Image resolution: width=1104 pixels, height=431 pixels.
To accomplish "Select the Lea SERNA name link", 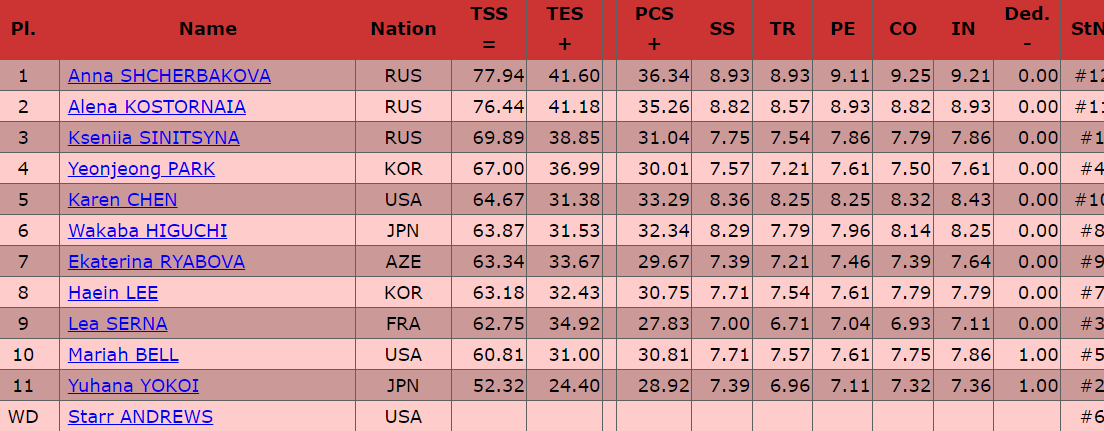I will click(118, 324).
